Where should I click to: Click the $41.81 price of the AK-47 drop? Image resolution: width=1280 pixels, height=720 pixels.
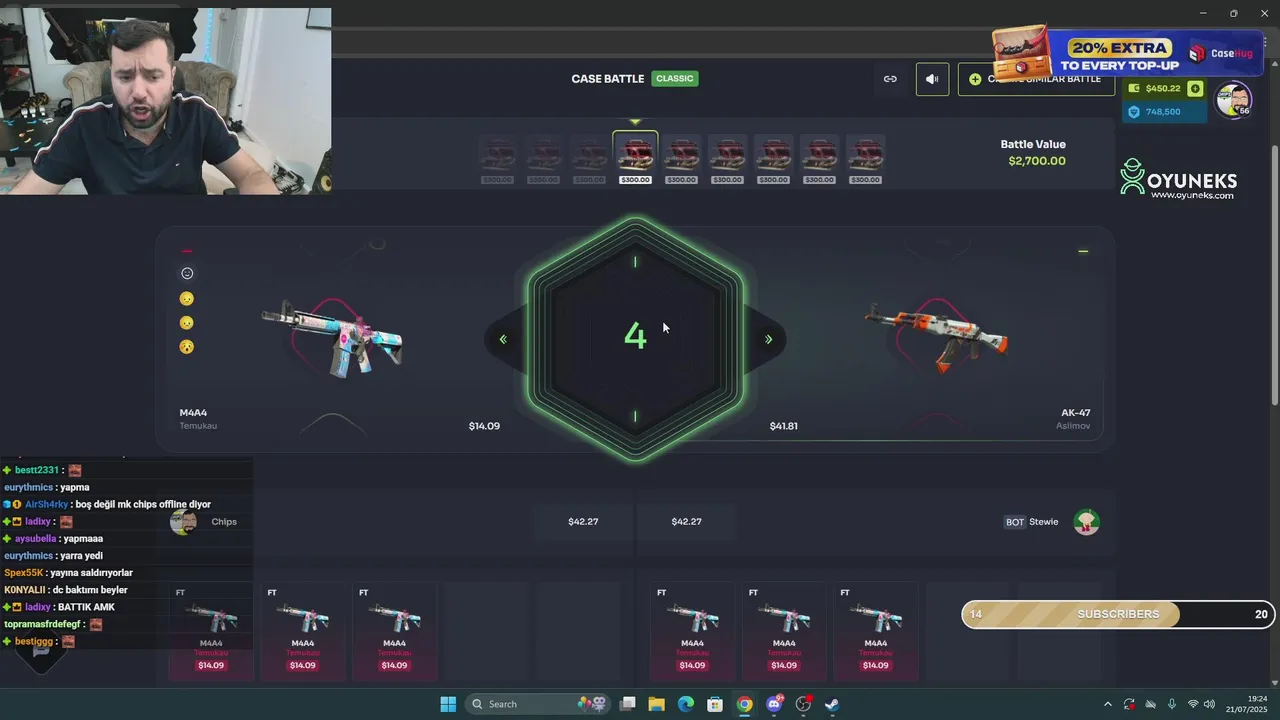[784, 426]
